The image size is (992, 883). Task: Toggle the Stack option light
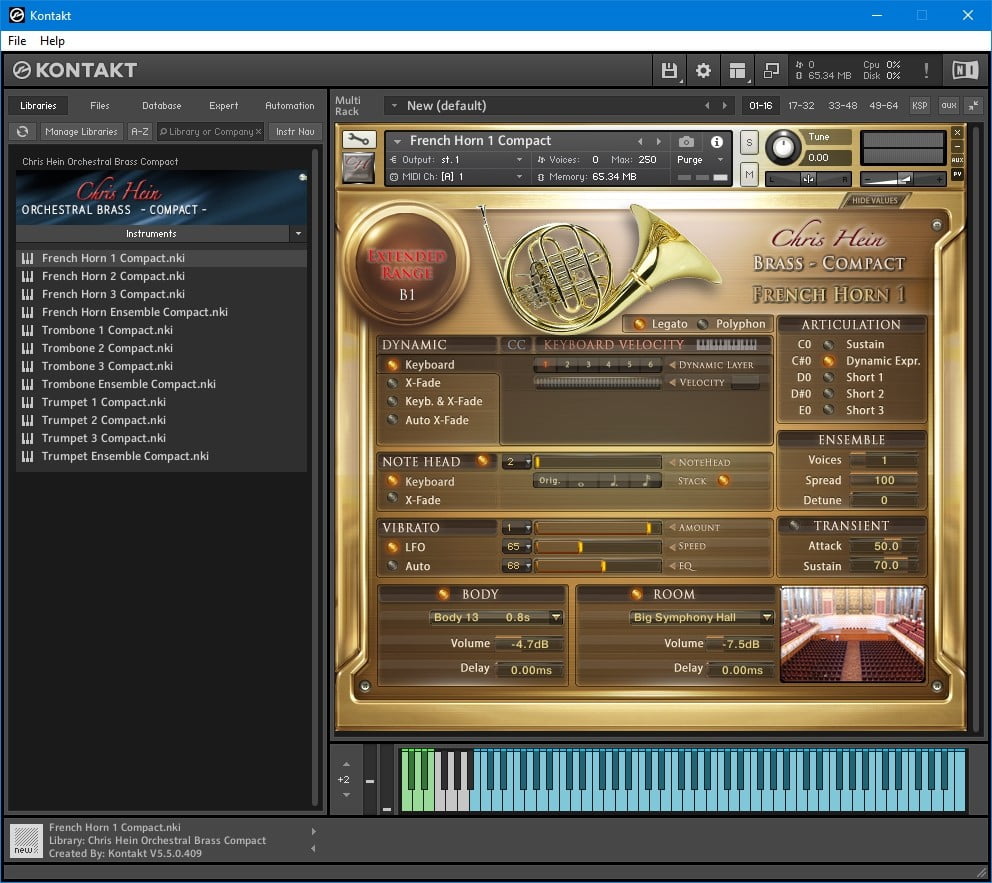[x=723, y=481]
